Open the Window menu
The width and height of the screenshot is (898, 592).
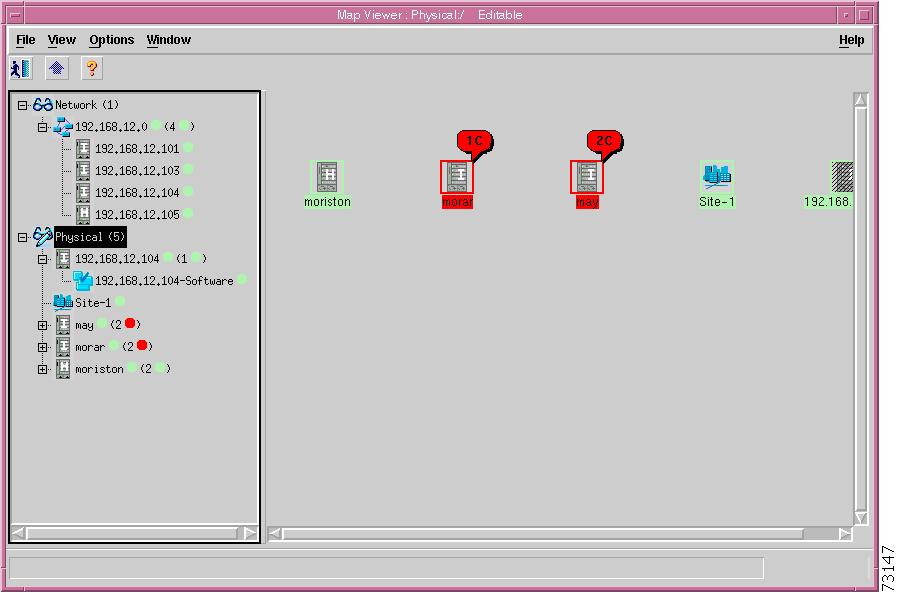tap(169, 40)
